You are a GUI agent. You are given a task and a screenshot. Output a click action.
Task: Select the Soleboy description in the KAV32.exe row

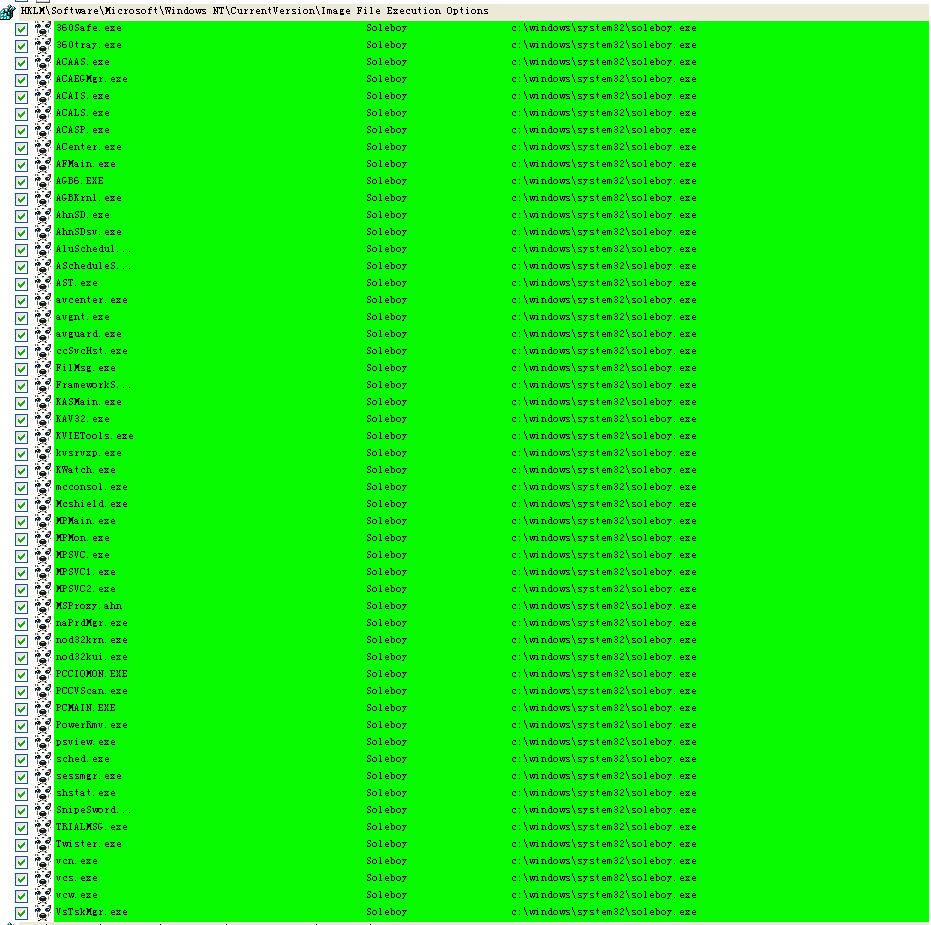[x=387, y=419]
